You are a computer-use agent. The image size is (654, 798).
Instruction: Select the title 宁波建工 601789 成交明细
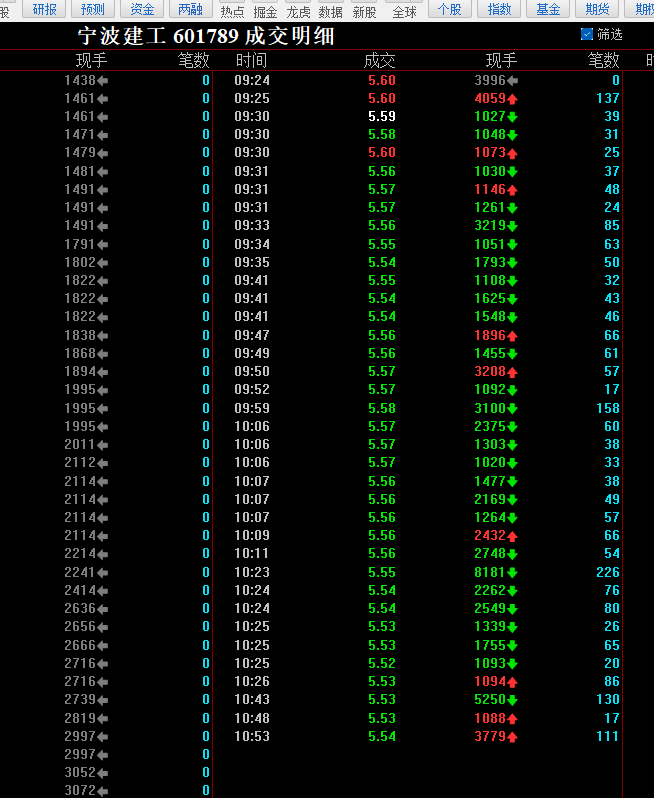(206, 36)
